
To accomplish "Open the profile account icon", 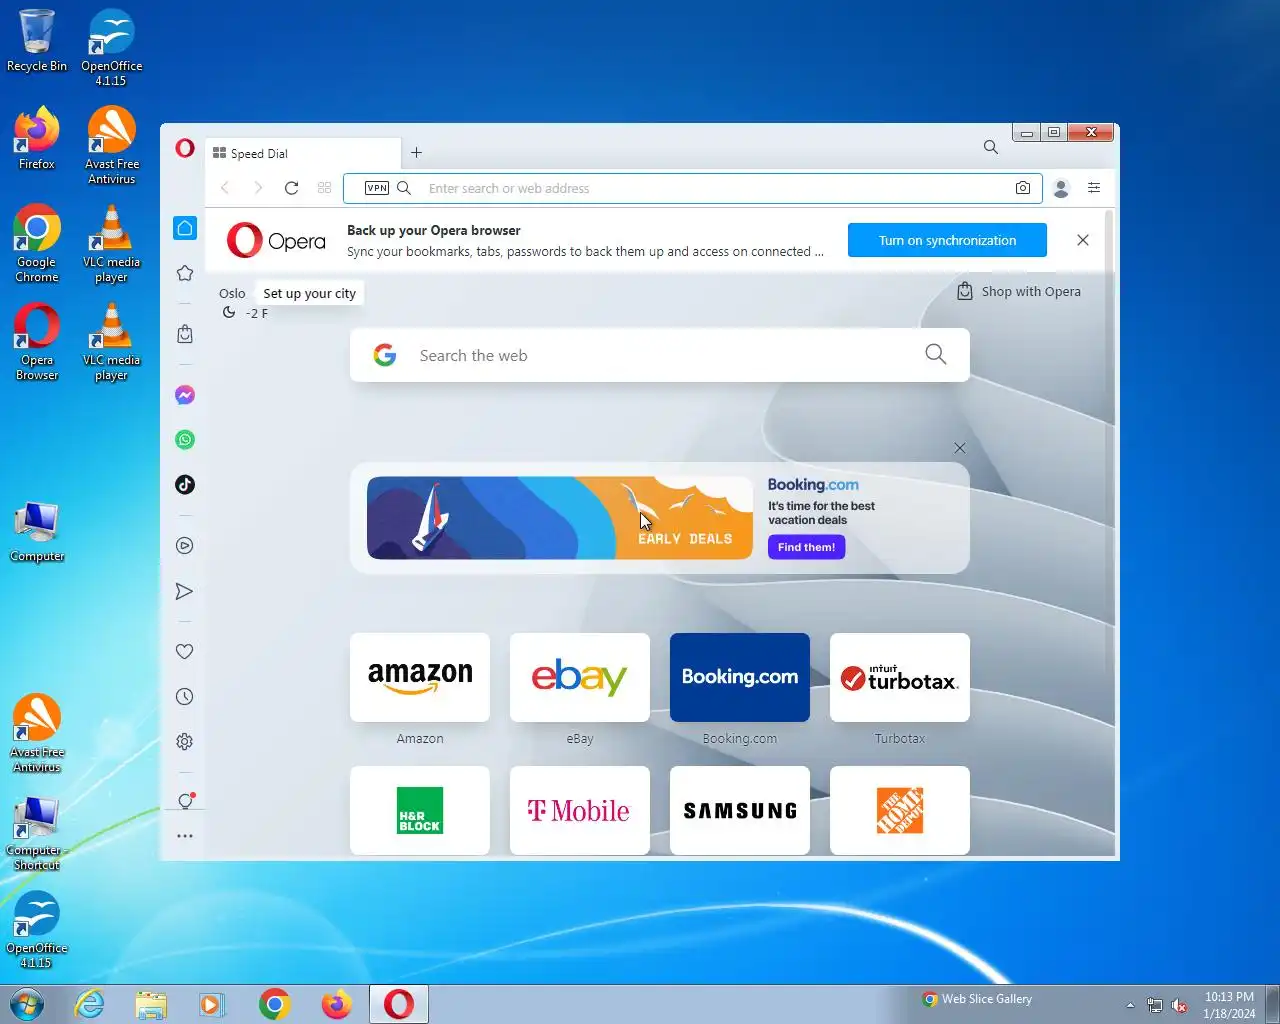I will [x=1061, y=188].
